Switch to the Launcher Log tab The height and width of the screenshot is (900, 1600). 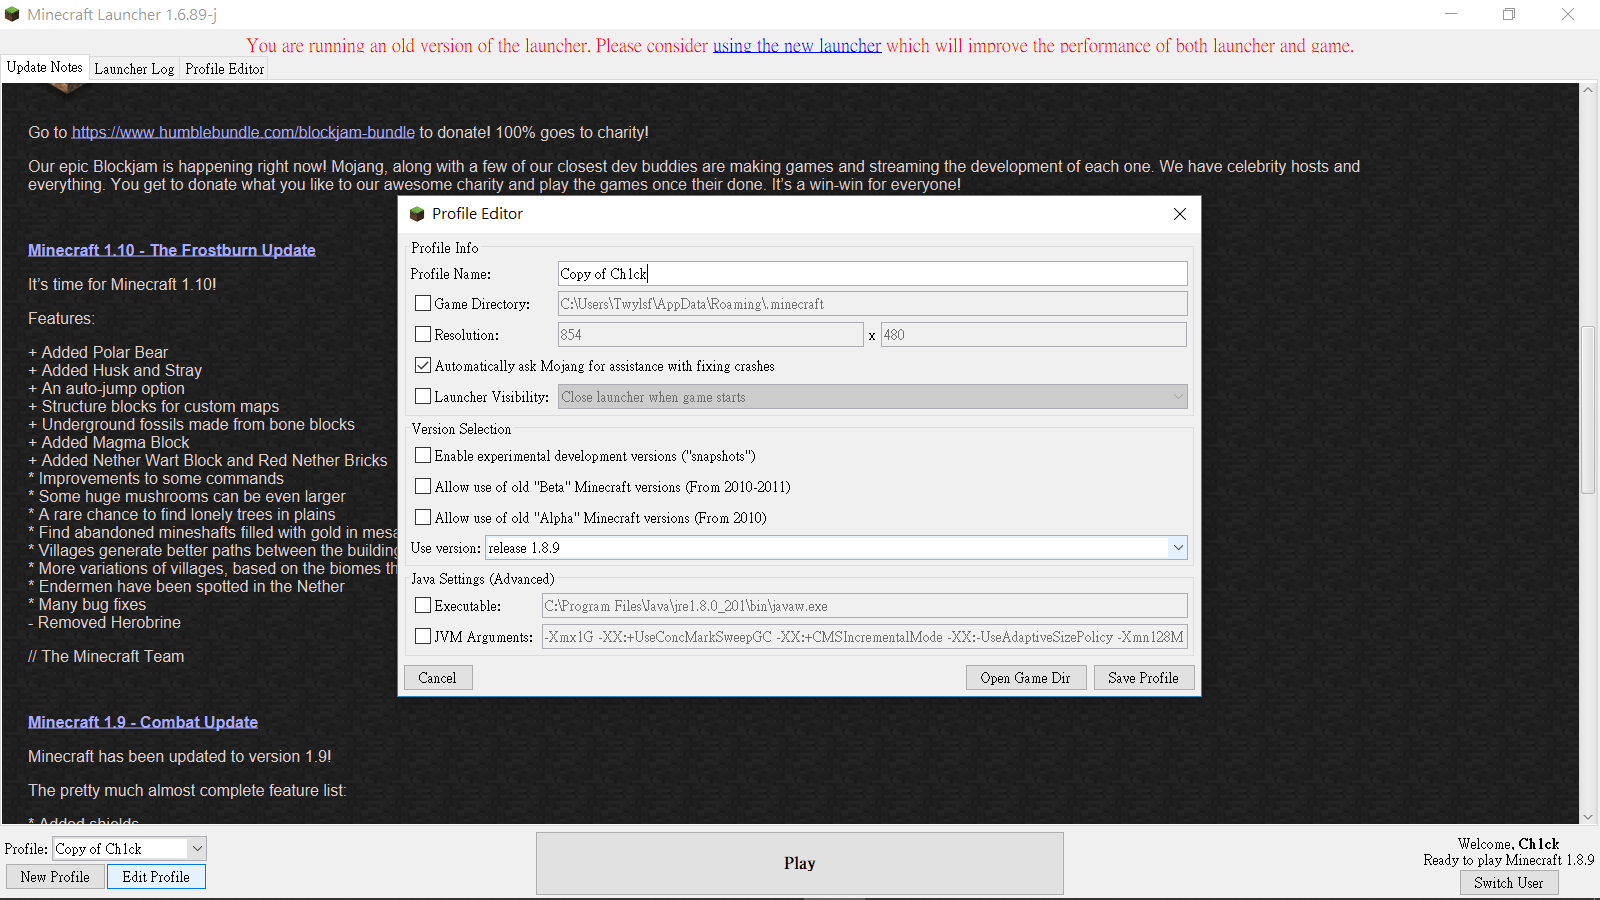pos(134,69)
